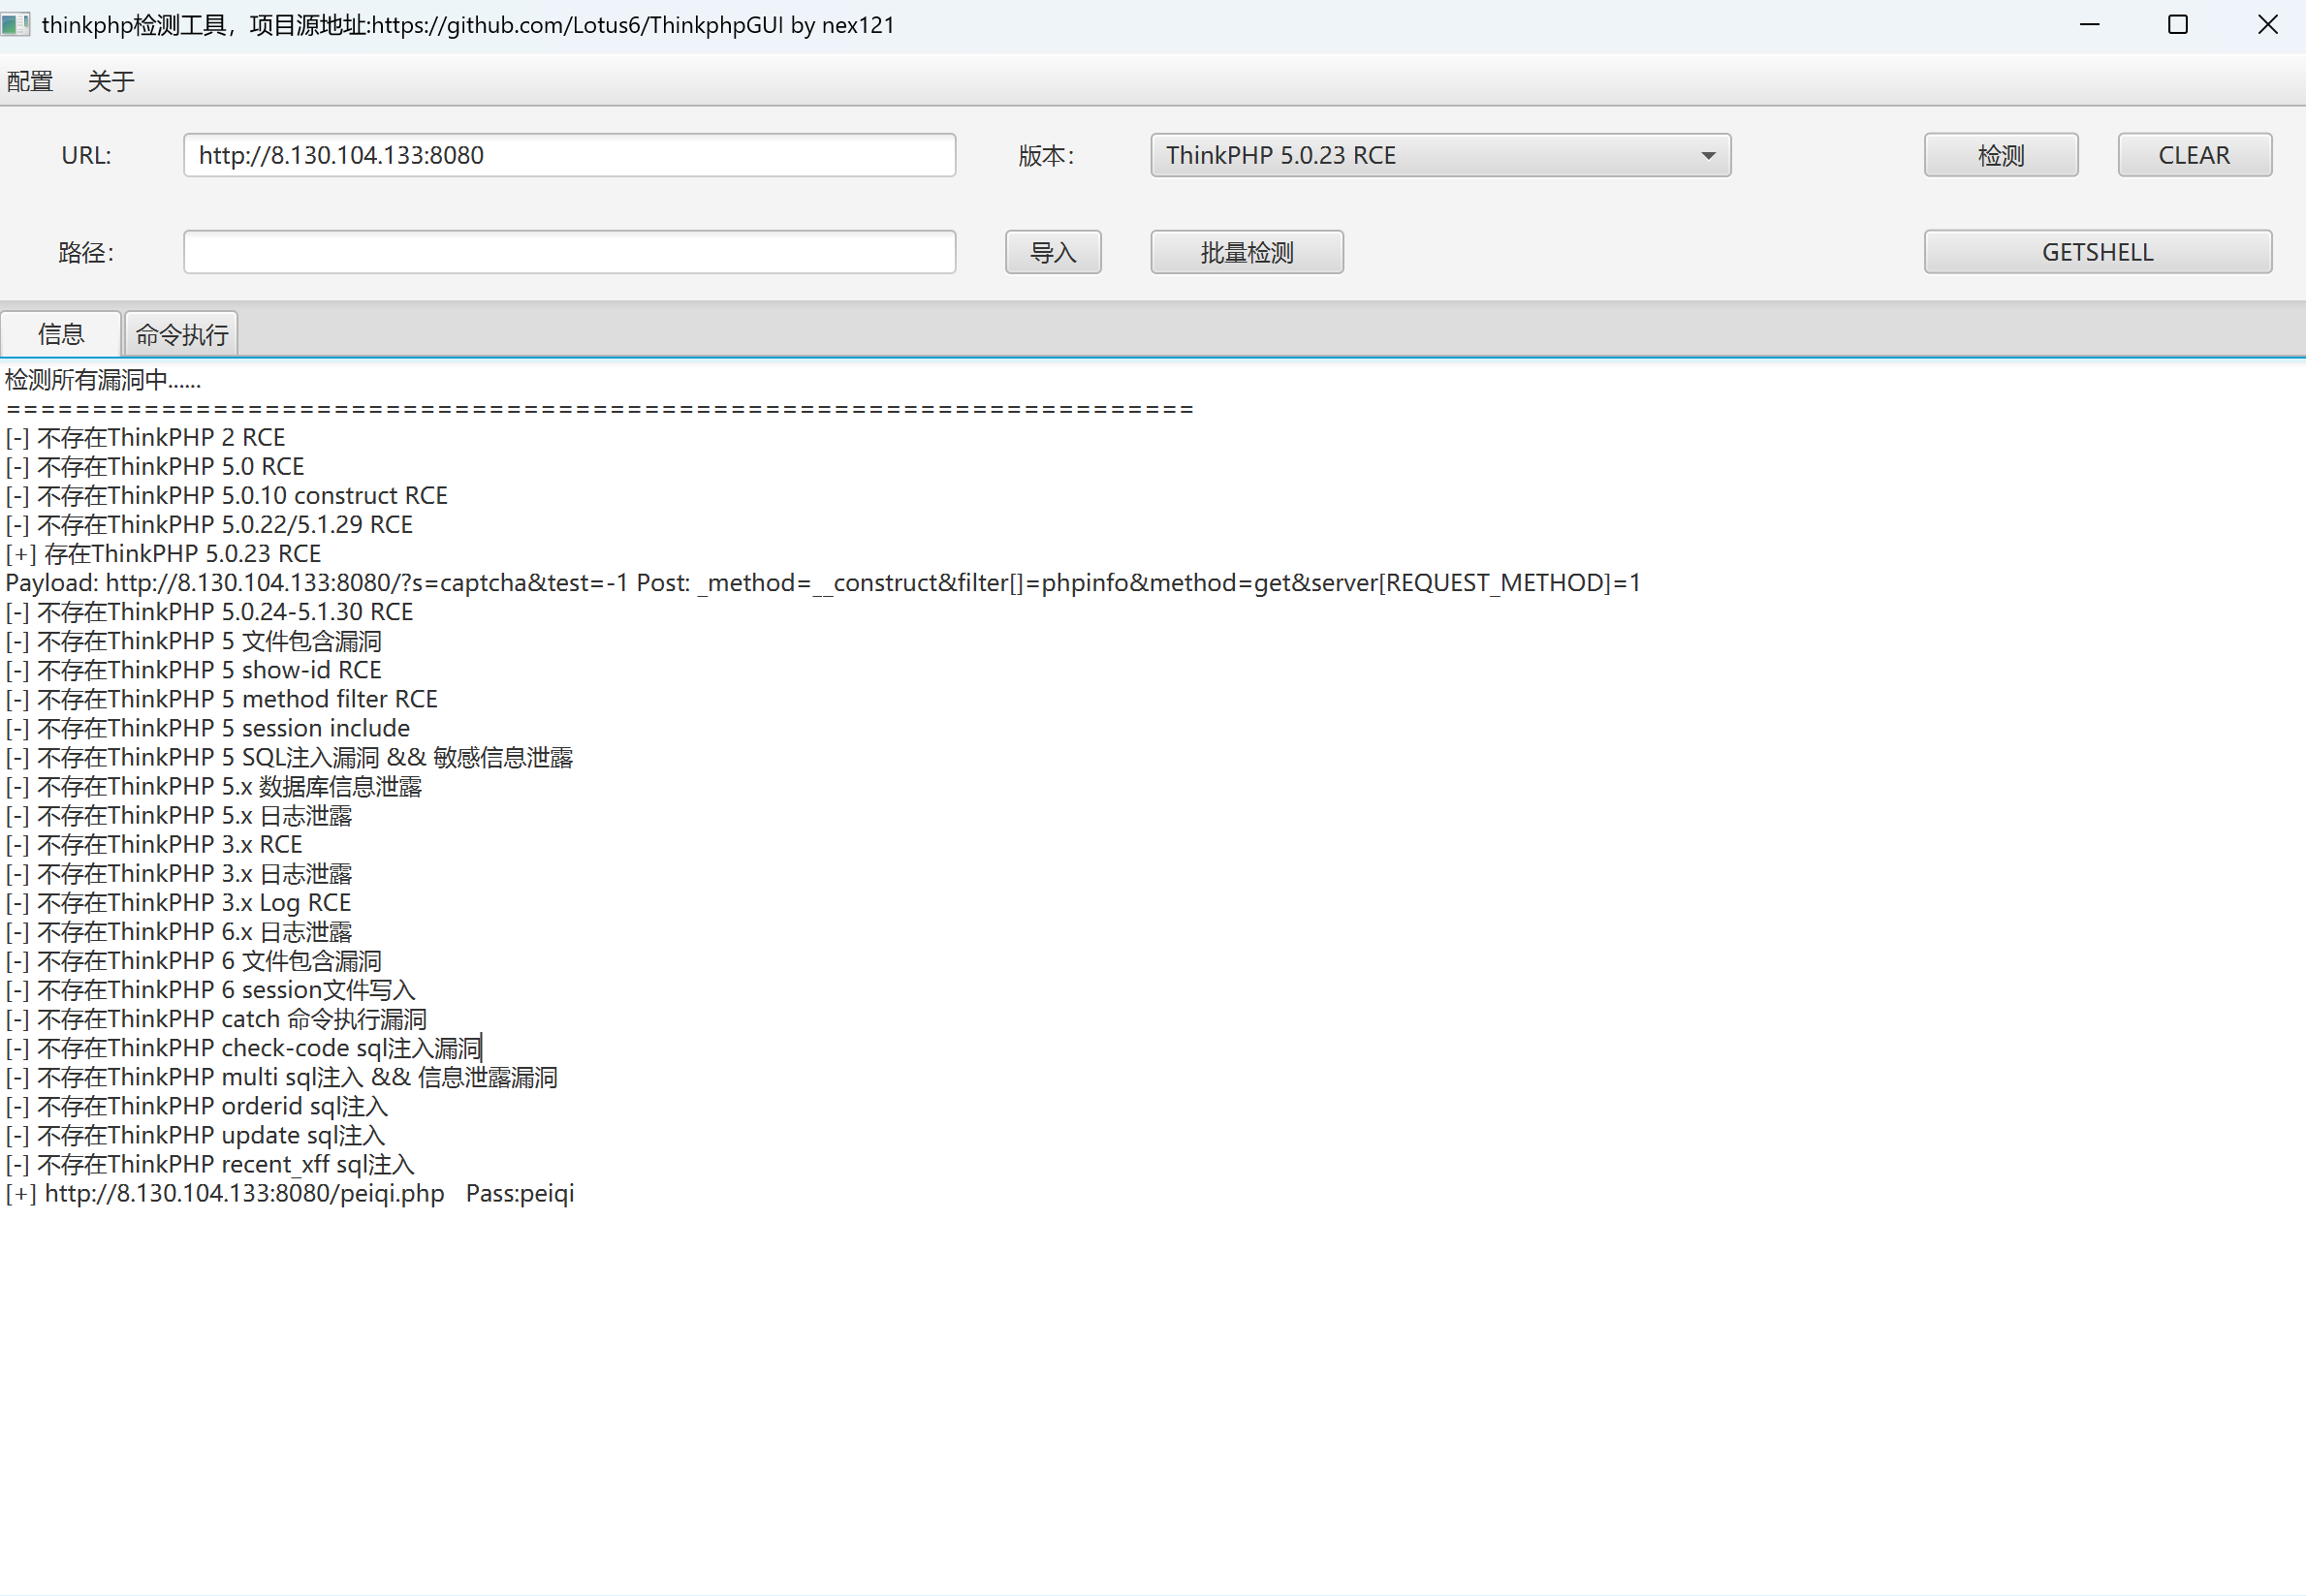
Task: Click the app icon in title bar
Action: [x=16, y=24]
